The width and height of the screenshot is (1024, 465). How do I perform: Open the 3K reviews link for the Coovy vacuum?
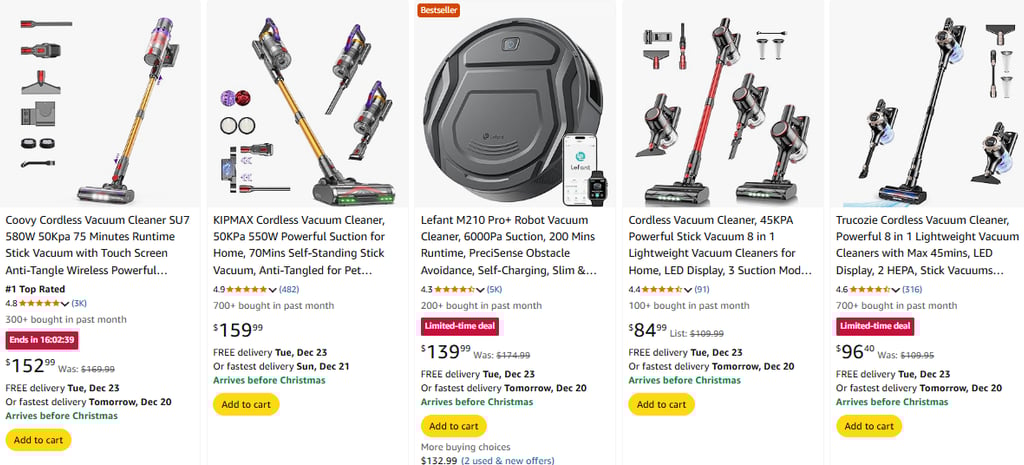pyautogui.click(x=79, y=304)
